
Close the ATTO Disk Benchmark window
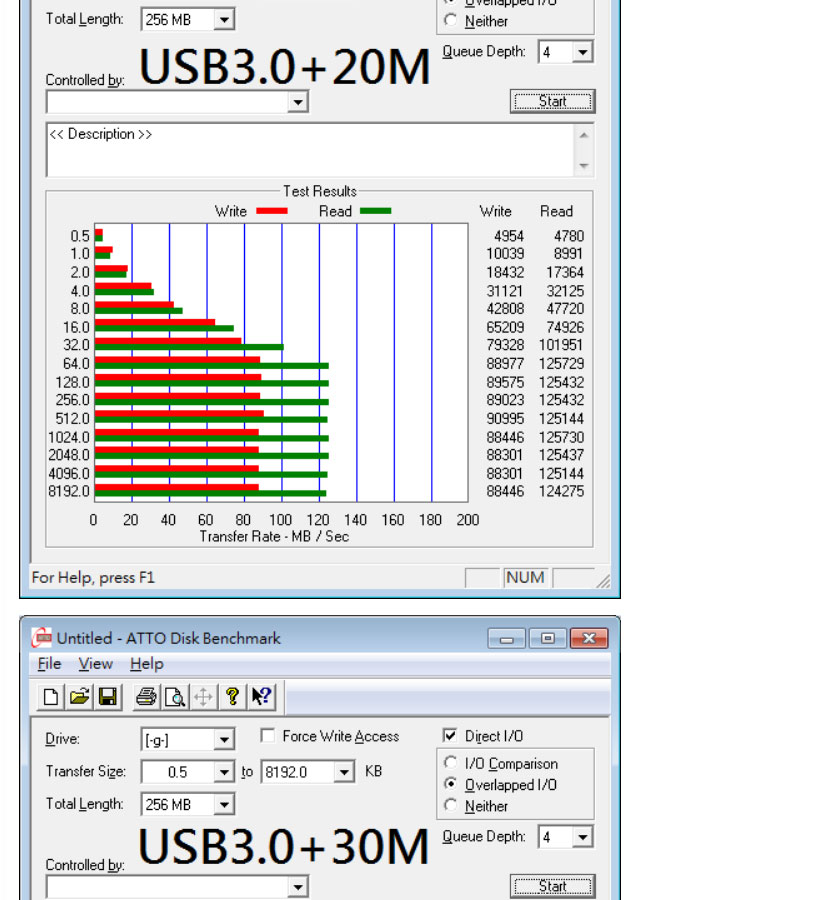[x=589, y=638]
